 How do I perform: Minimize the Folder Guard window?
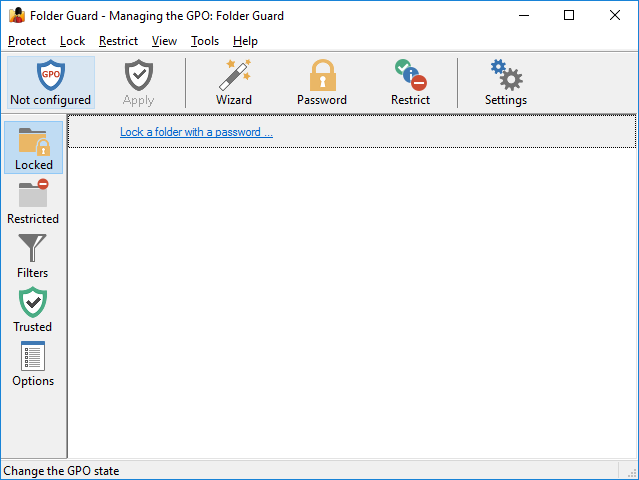tap(524, 15)
